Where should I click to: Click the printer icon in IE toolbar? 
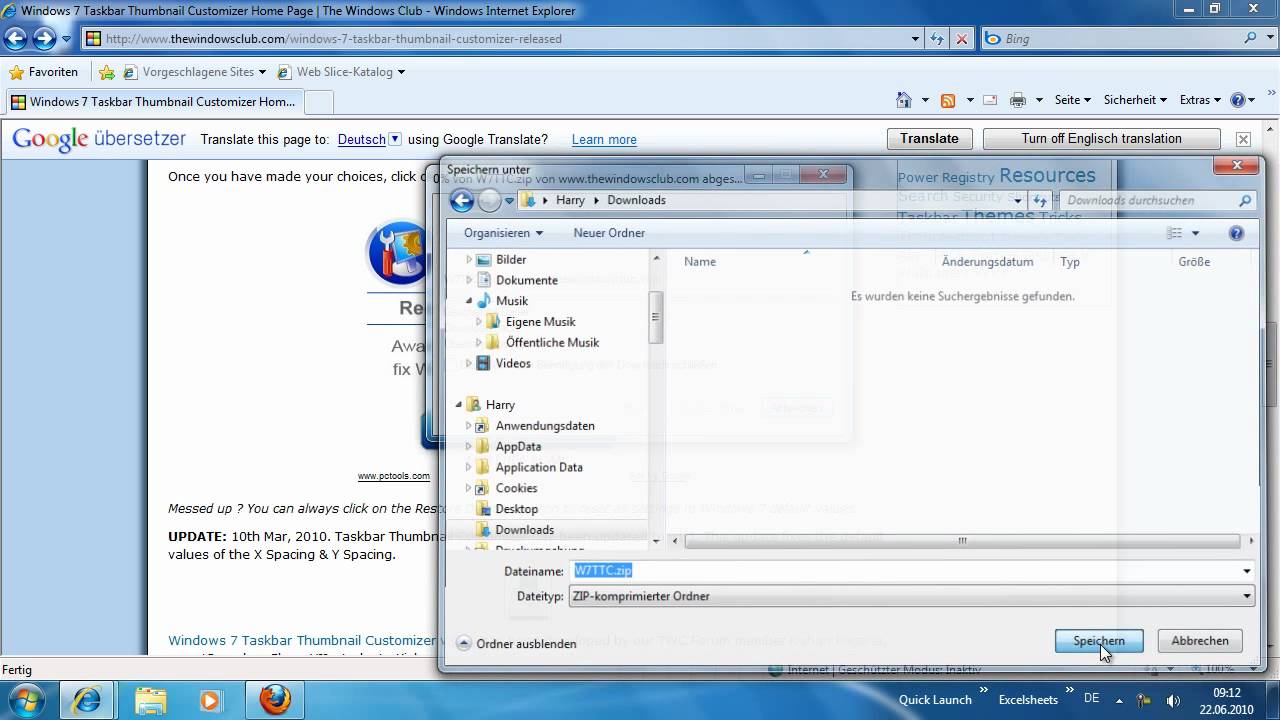point(1018,100)
